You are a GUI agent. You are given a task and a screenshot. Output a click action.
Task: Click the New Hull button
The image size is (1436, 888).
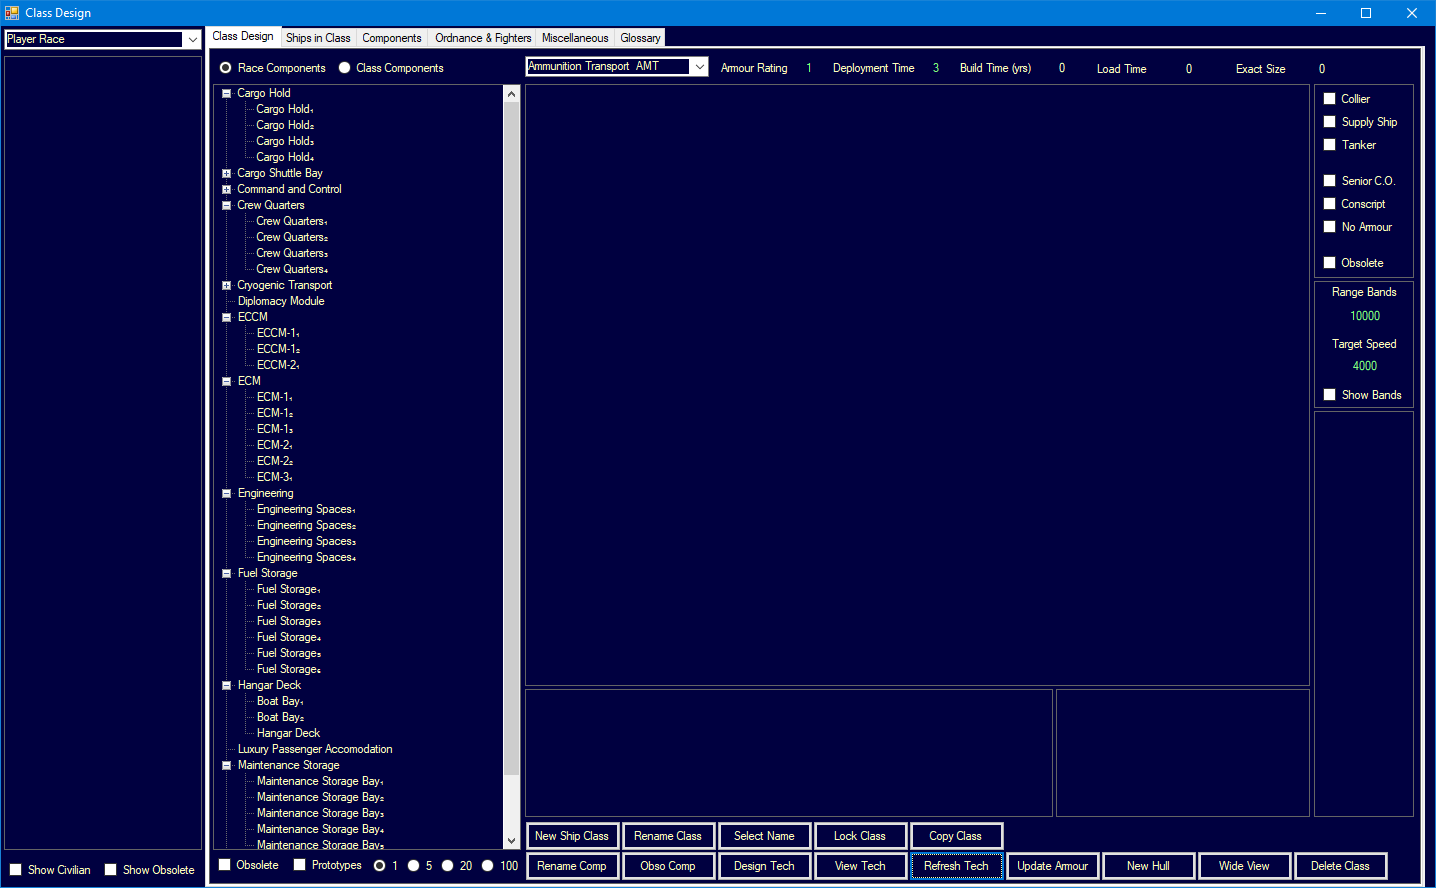(1148, 866)
